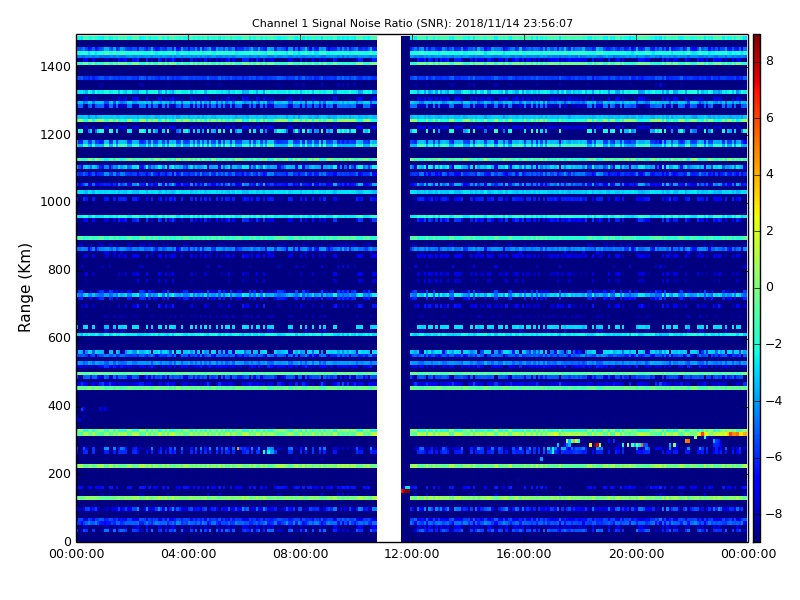
Task: Click the 400 range tick label
Action: [x=59, y=406]
